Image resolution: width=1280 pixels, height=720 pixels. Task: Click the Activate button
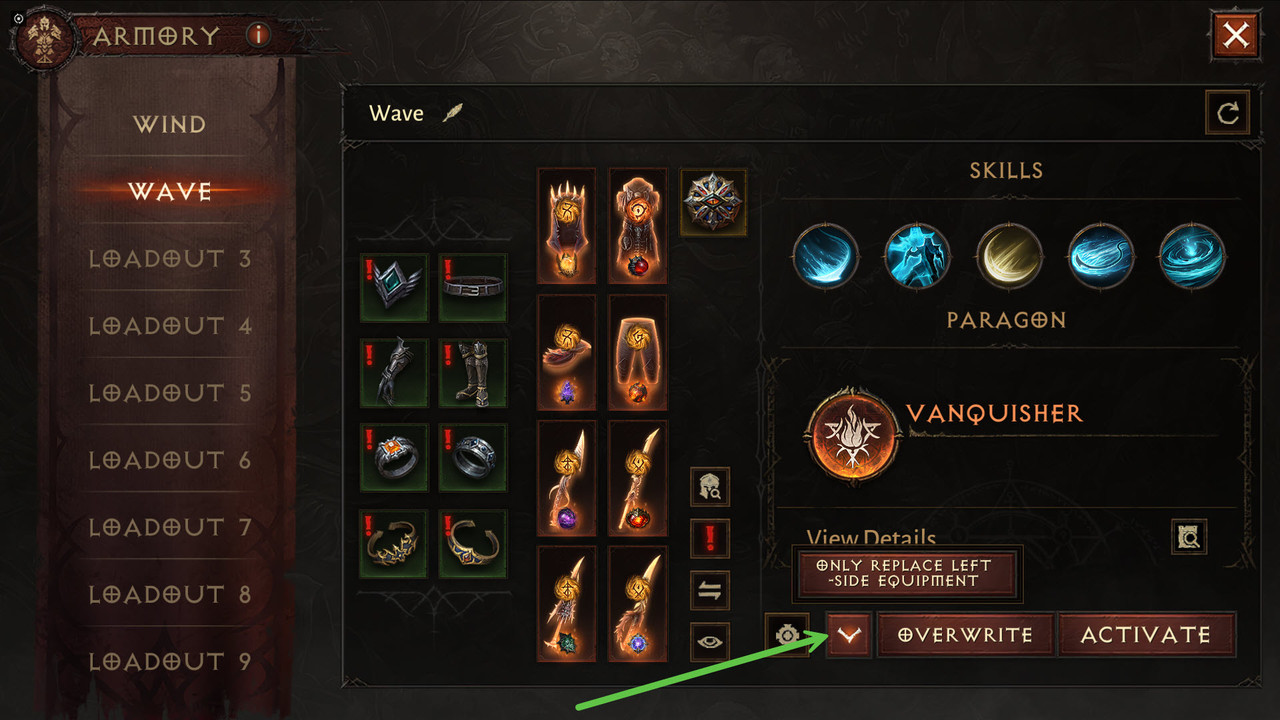click(x=1146, y=635)
